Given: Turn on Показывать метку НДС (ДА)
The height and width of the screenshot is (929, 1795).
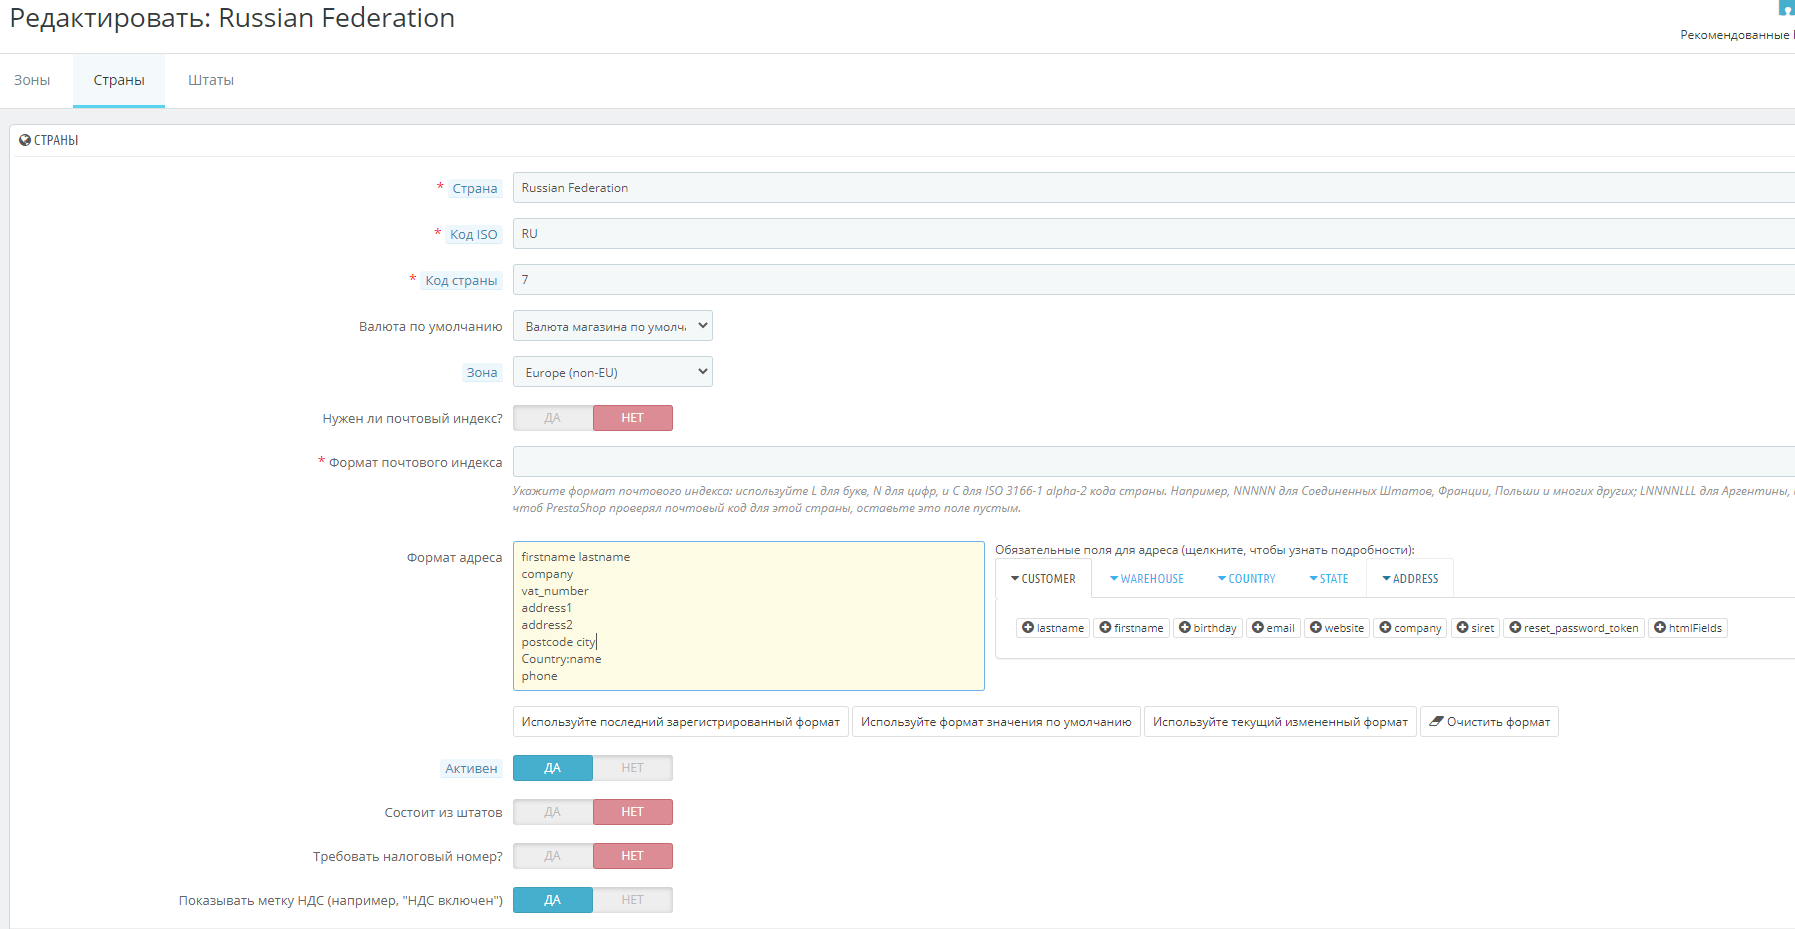Looking at the screenshot, I should pyautogui.click(x=553, y=900).
